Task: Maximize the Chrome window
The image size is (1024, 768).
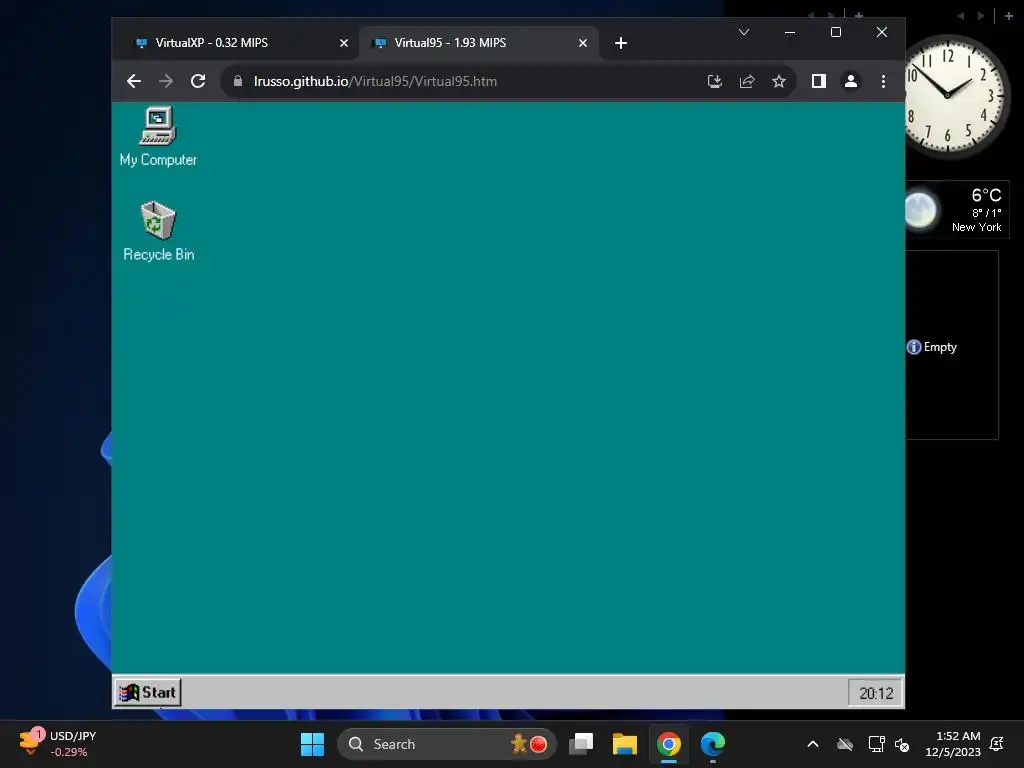Action: (x=835, y=32)
